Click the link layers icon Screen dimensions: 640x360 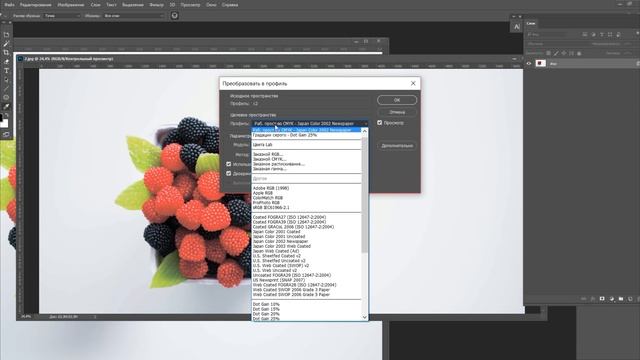(584, 299)
